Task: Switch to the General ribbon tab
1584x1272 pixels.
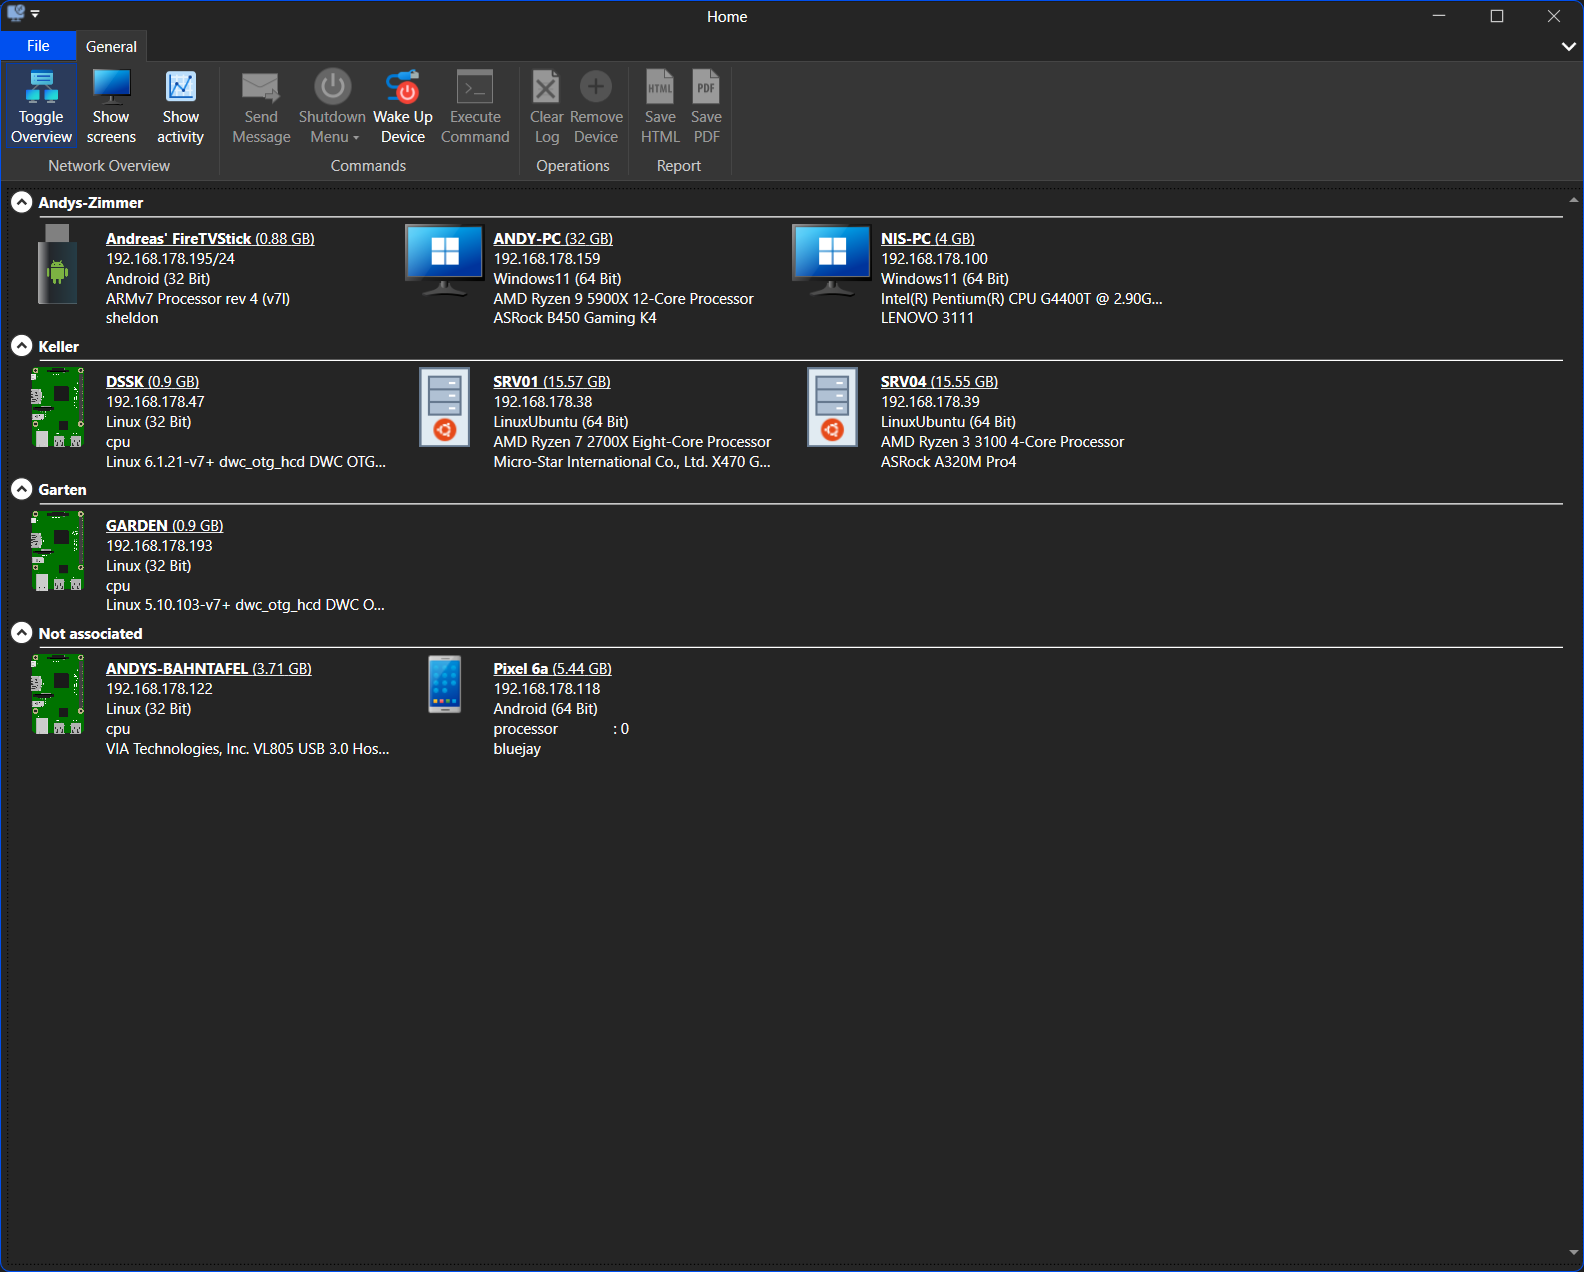Action: click(111, 46)
